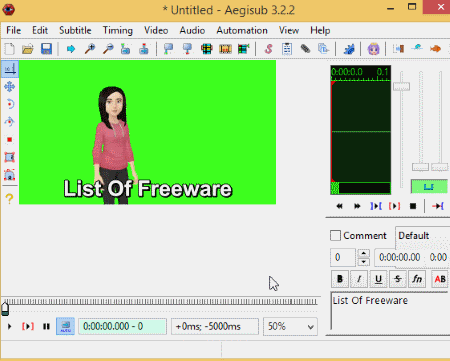Save subtitles with the floppy disk icon
This screenshot has width=450, height=361.
(x=46, y=49)
